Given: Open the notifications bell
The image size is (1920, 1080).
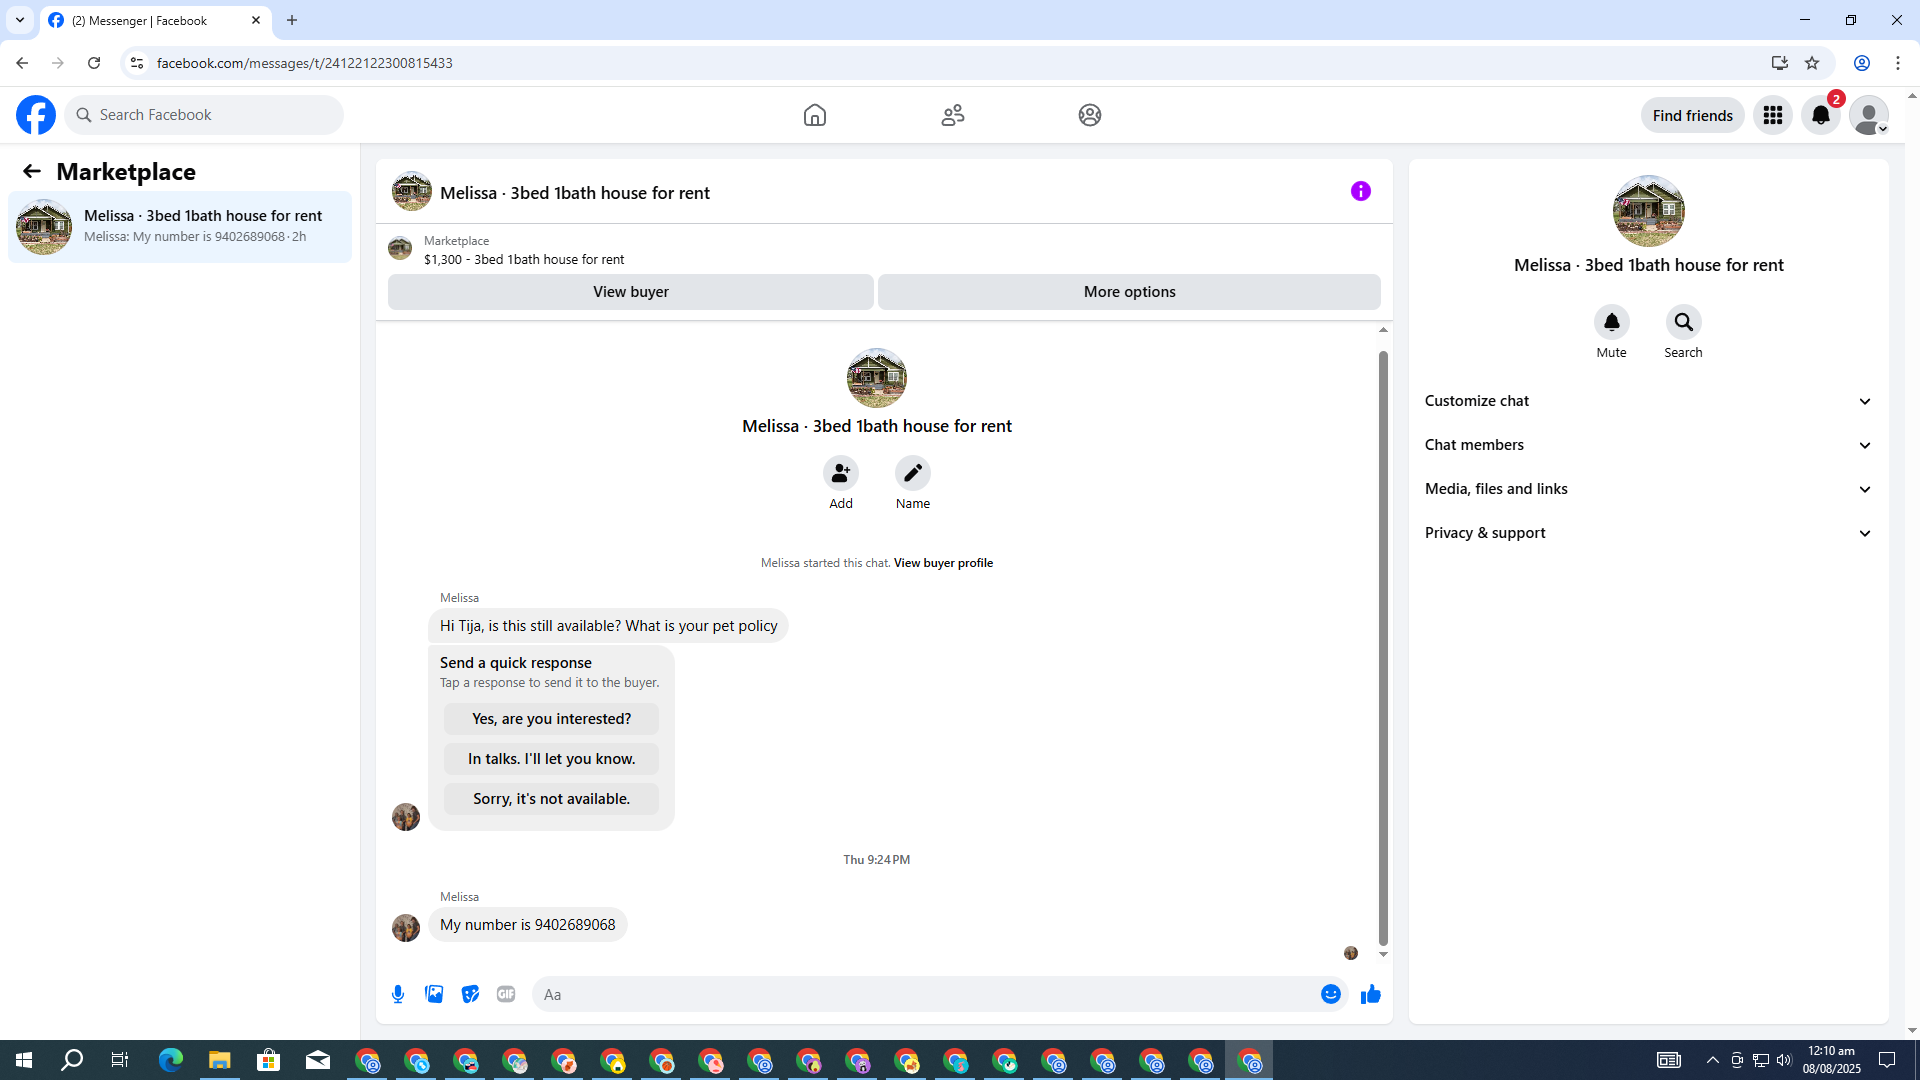Looking at the screenshot, I should point(1820,115).
